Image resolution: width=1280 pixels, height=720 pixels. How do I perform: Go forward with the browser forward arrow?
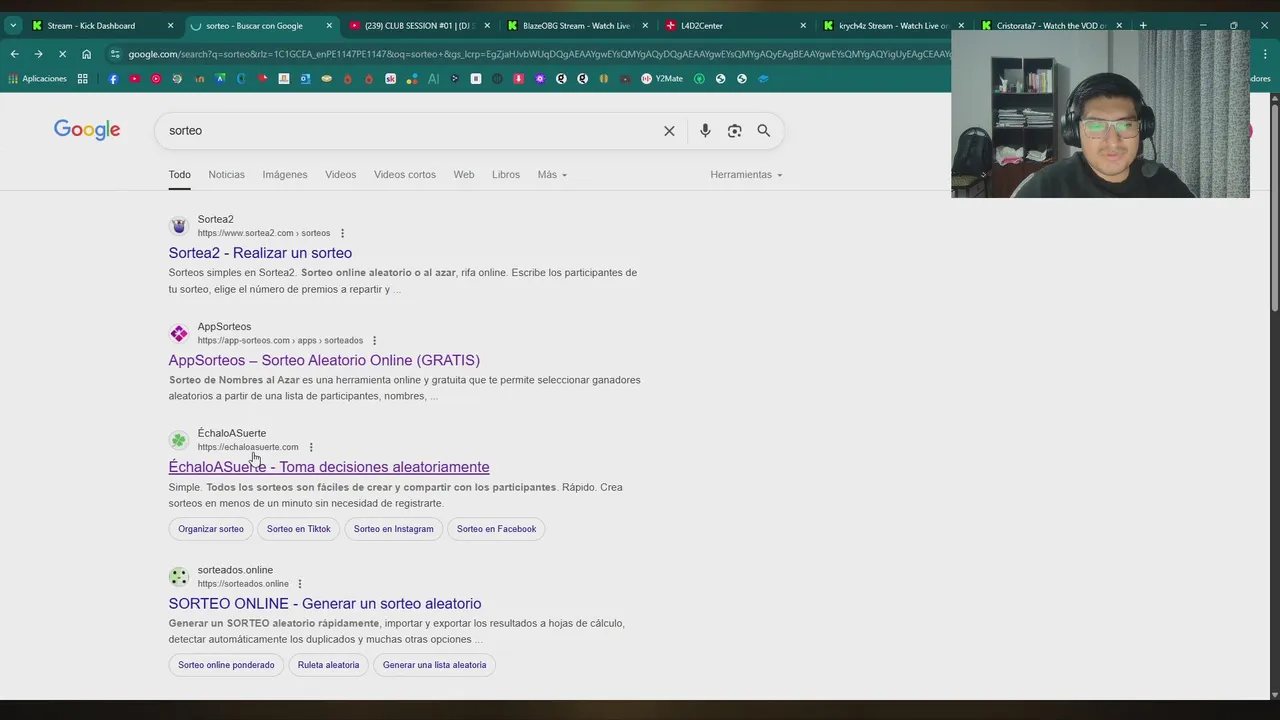(38, 54)
